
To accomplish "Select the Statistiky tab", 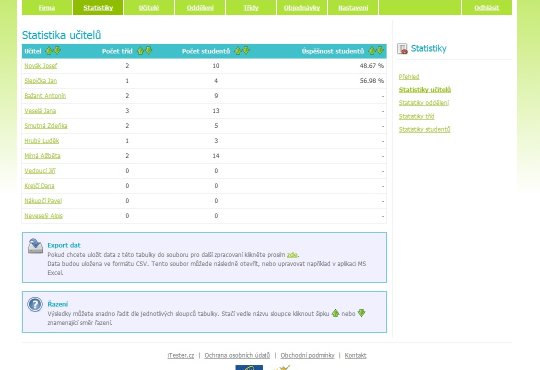I will point(98,8).
